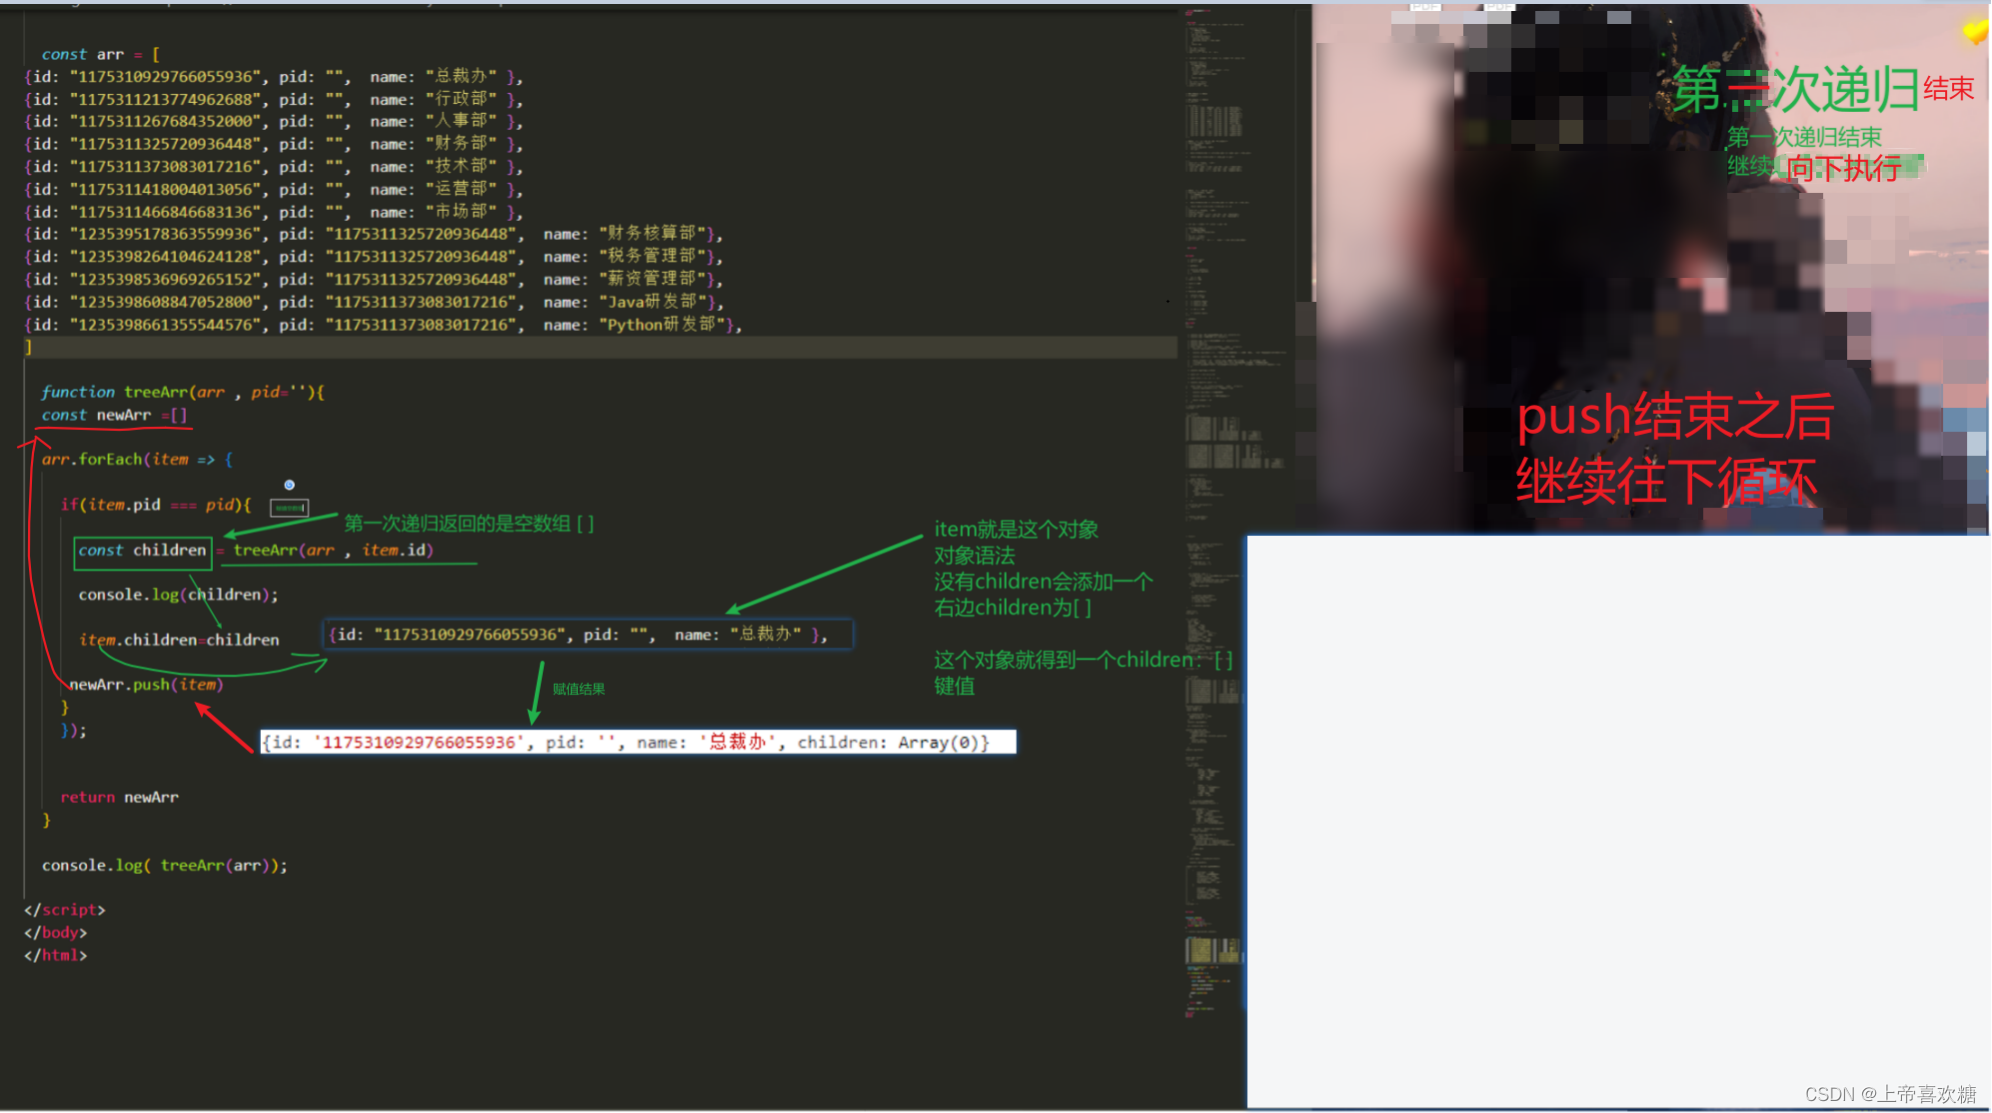Click the array row named "运营部"

coord(273,189)
